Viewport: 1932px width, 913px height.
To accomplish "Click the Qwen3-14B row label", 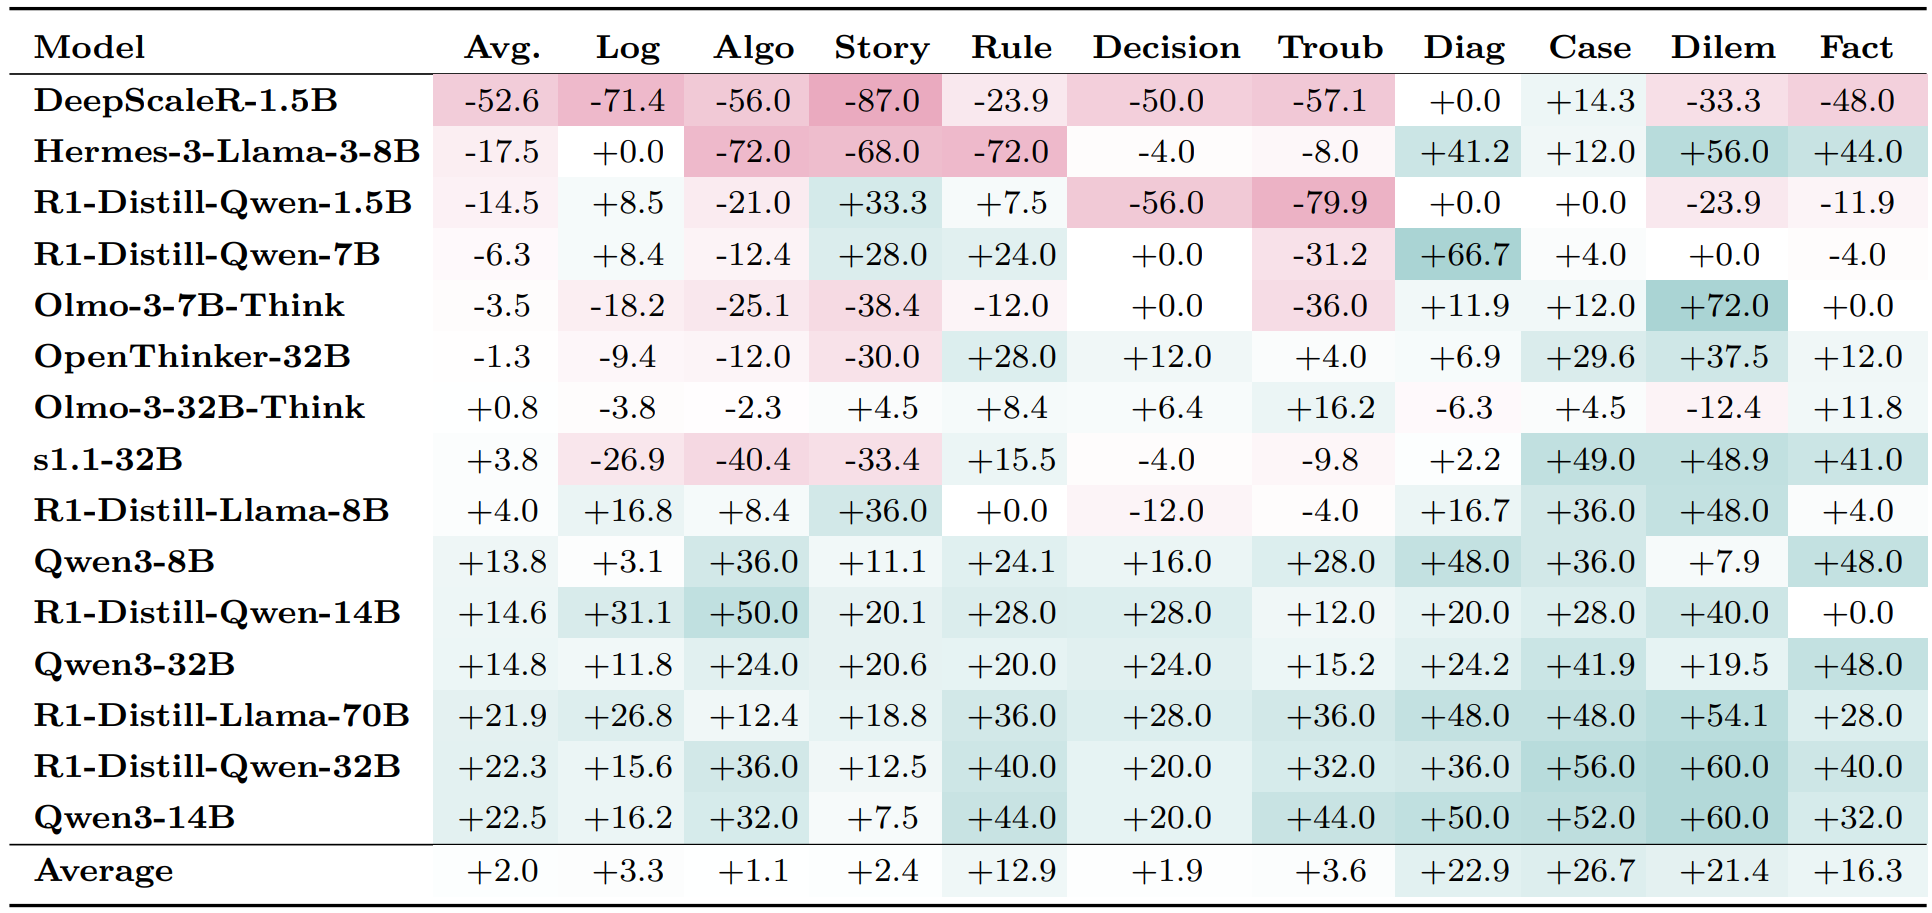I will click(134, 817).
